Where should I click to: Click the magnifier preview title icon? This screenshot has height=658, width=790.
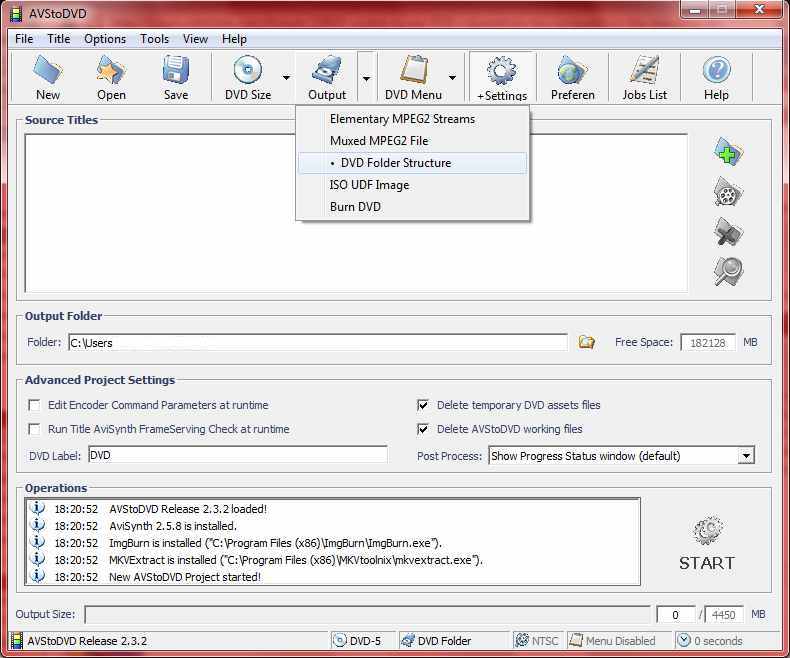(x=728, y=271)
